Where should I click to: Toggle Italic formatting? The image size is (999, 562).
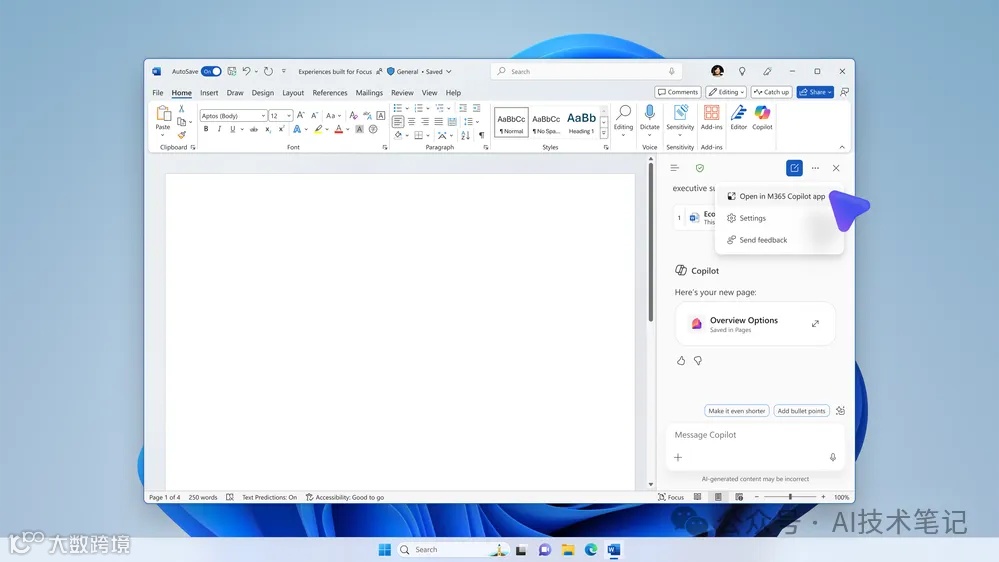click(x=219, y=129)
